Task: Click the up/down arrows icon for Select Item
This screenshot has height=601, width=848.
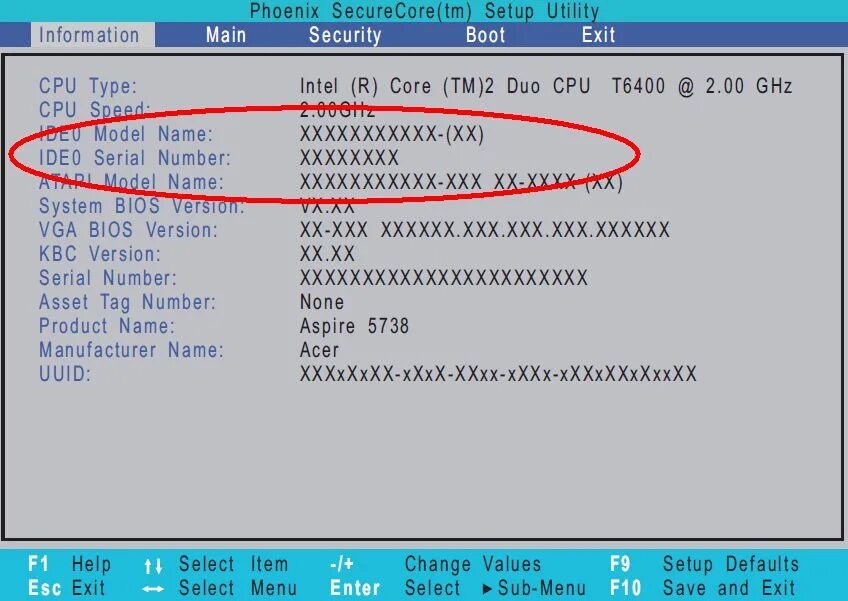Action: point(153,566)
